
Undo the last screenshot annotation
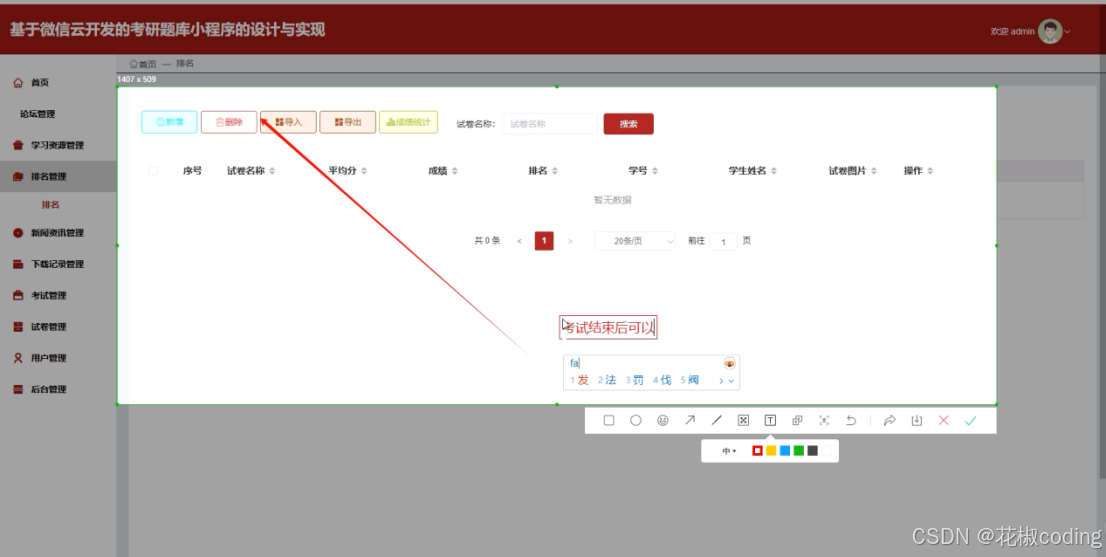point(851,420)
